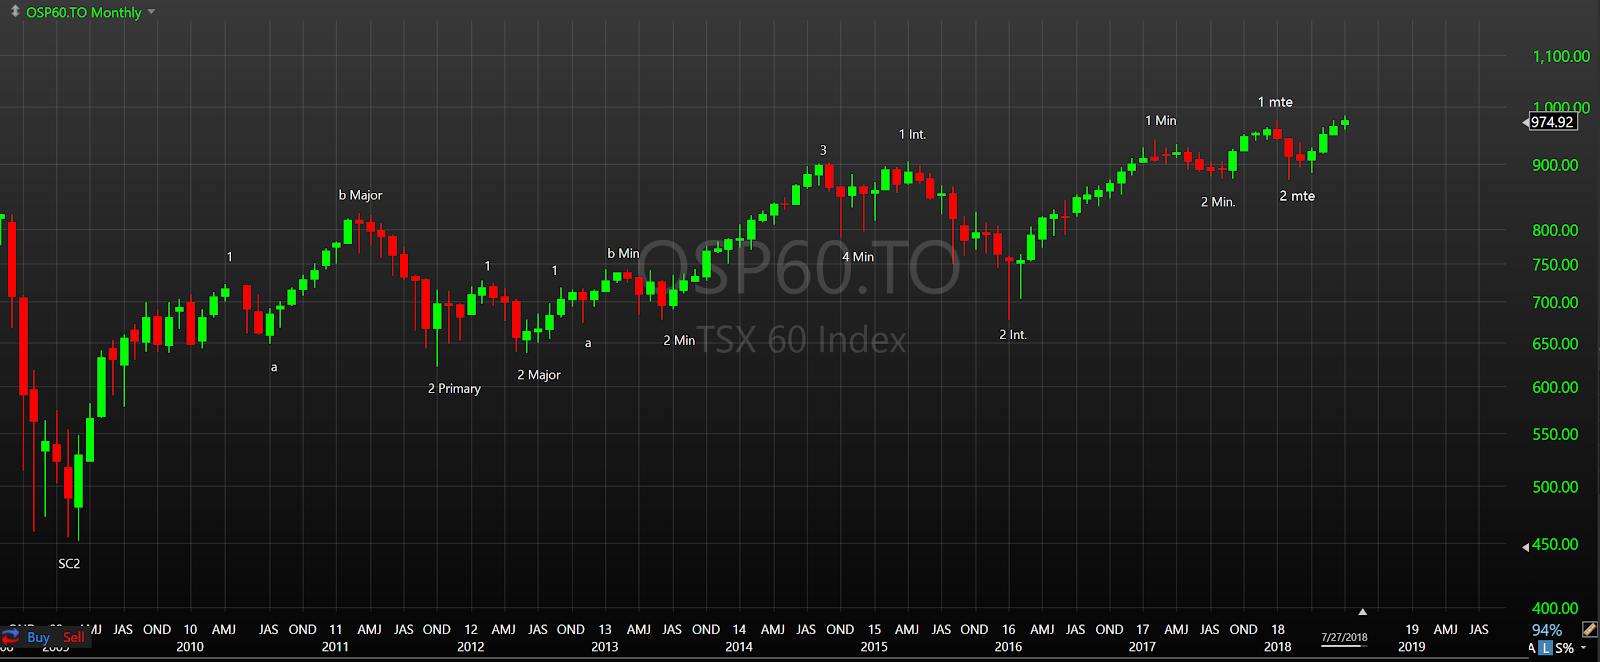Click the 94% zoom indicator

coord(1546,630)
